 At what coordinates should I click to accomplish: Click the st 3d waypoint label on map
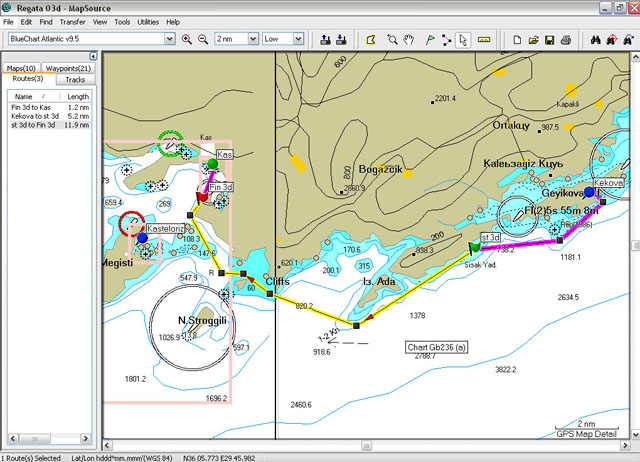(490, 238)
